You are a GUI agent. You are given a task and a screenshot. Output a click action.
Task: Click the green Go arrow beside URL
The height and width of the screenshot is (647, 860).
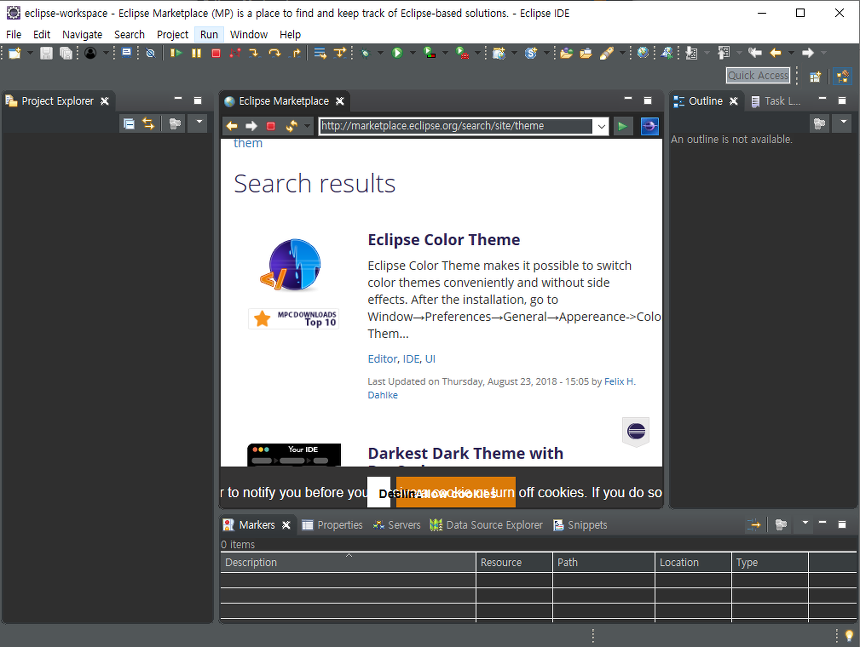pyautogui.click(x=623, y=126)
